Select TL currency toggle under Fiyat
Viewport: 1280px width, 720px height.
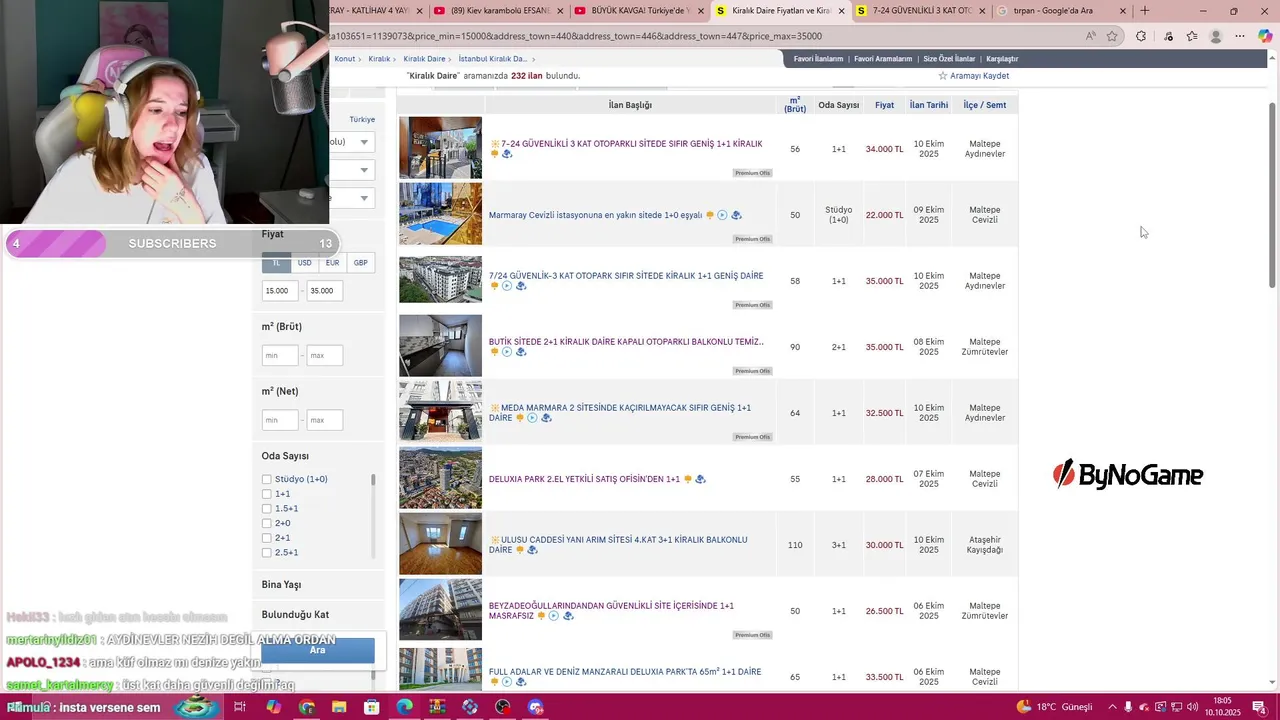click(276, 263)
